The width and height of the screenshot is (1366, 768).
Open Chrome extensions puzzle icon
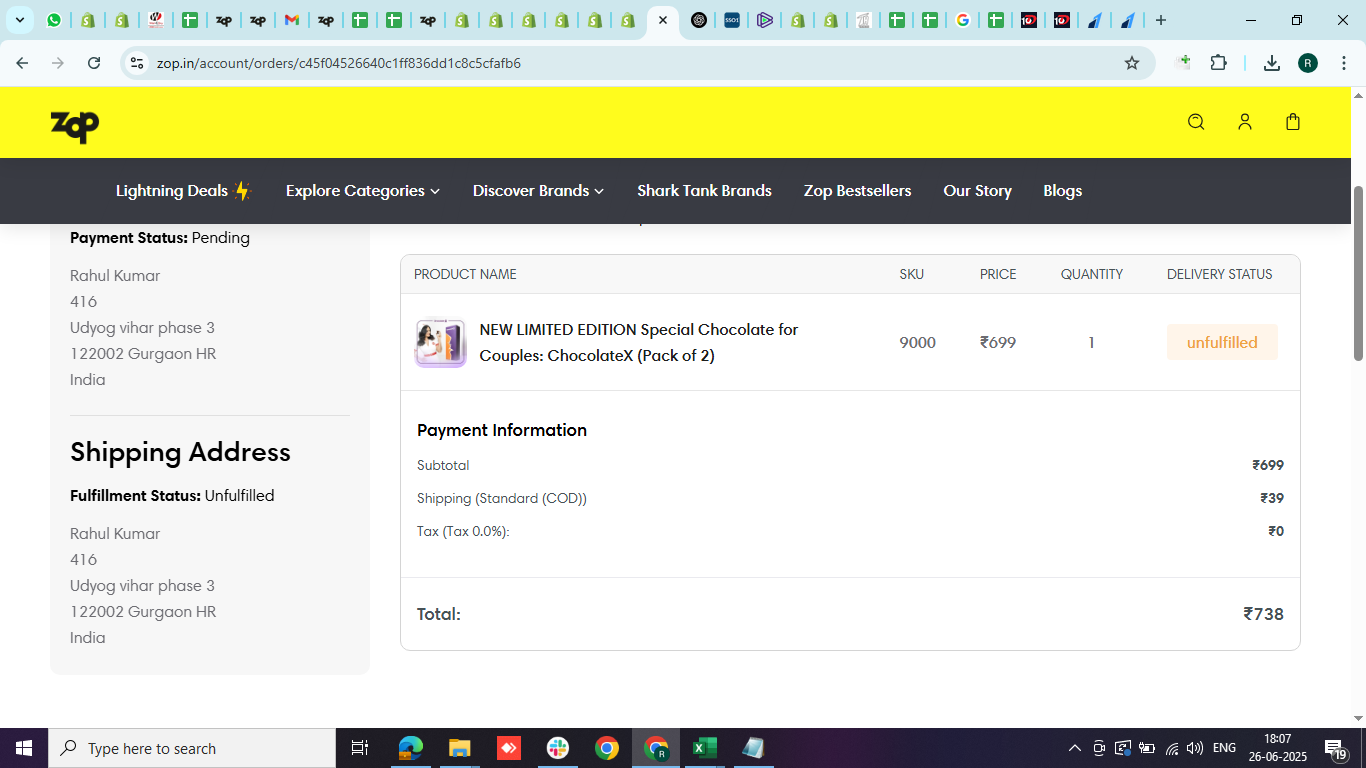pyautogui.click(x=1218, y=63)
